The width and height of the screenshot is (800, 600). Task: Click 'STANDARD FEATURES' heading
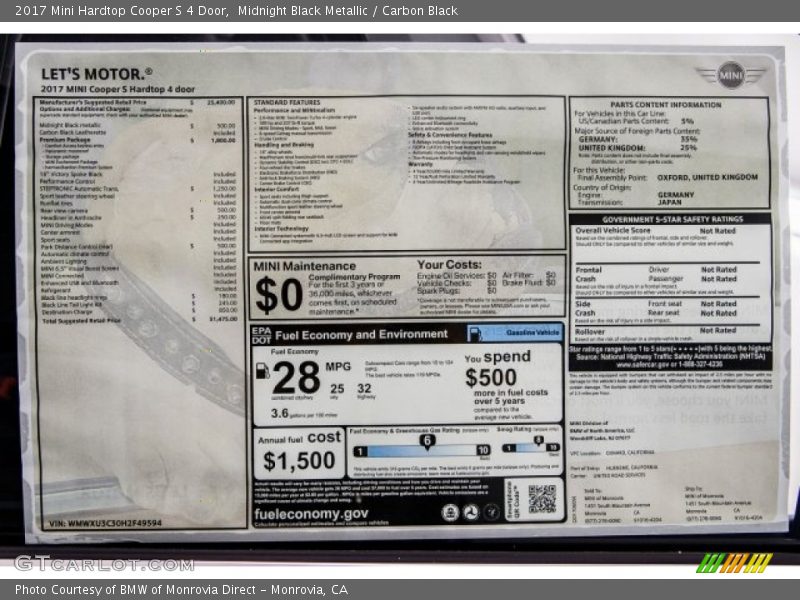point(287,103)
